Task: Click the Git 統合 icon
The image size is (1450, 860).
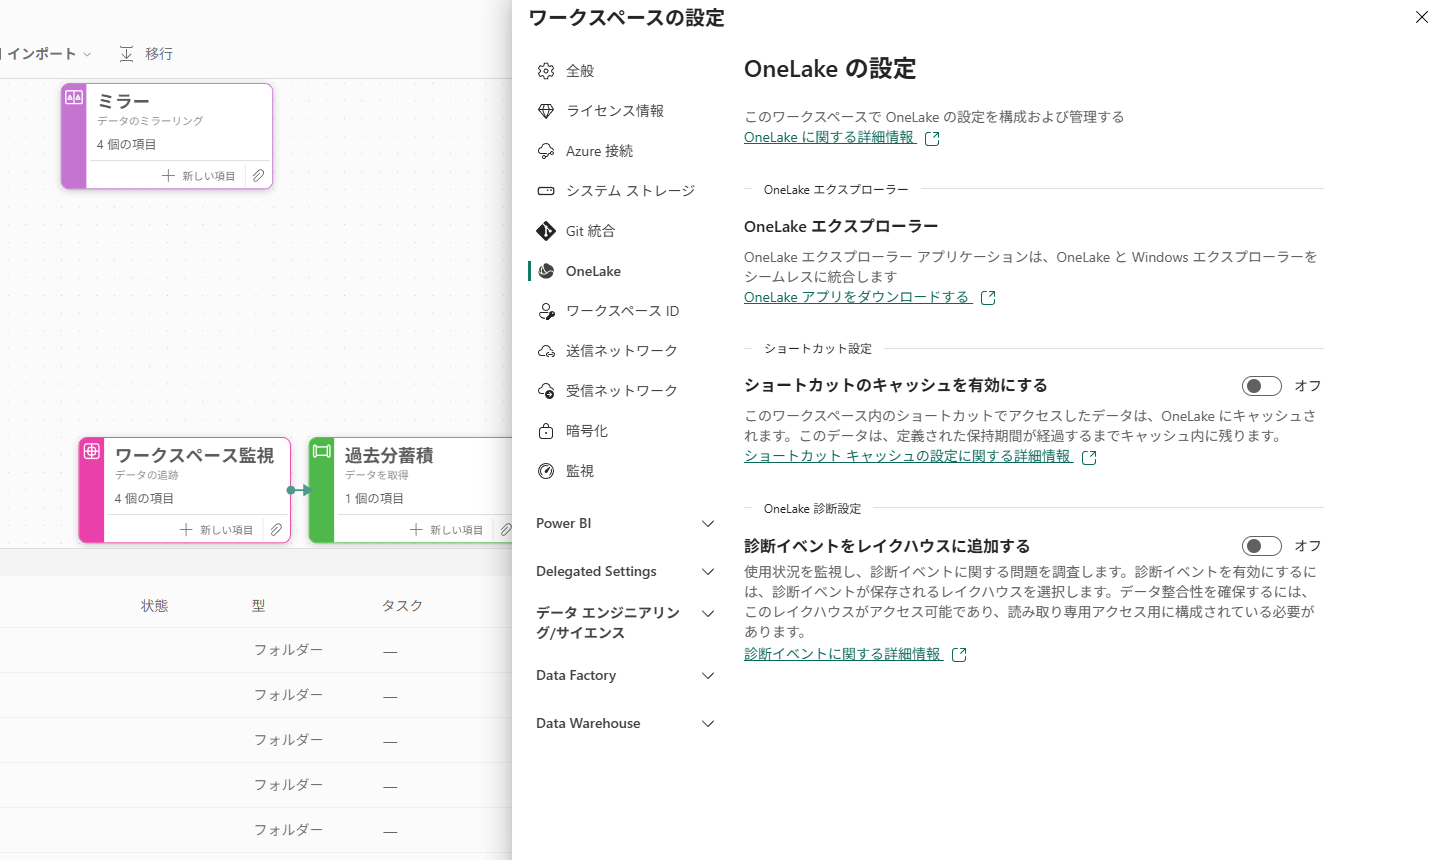Action: tap(546, 231)
